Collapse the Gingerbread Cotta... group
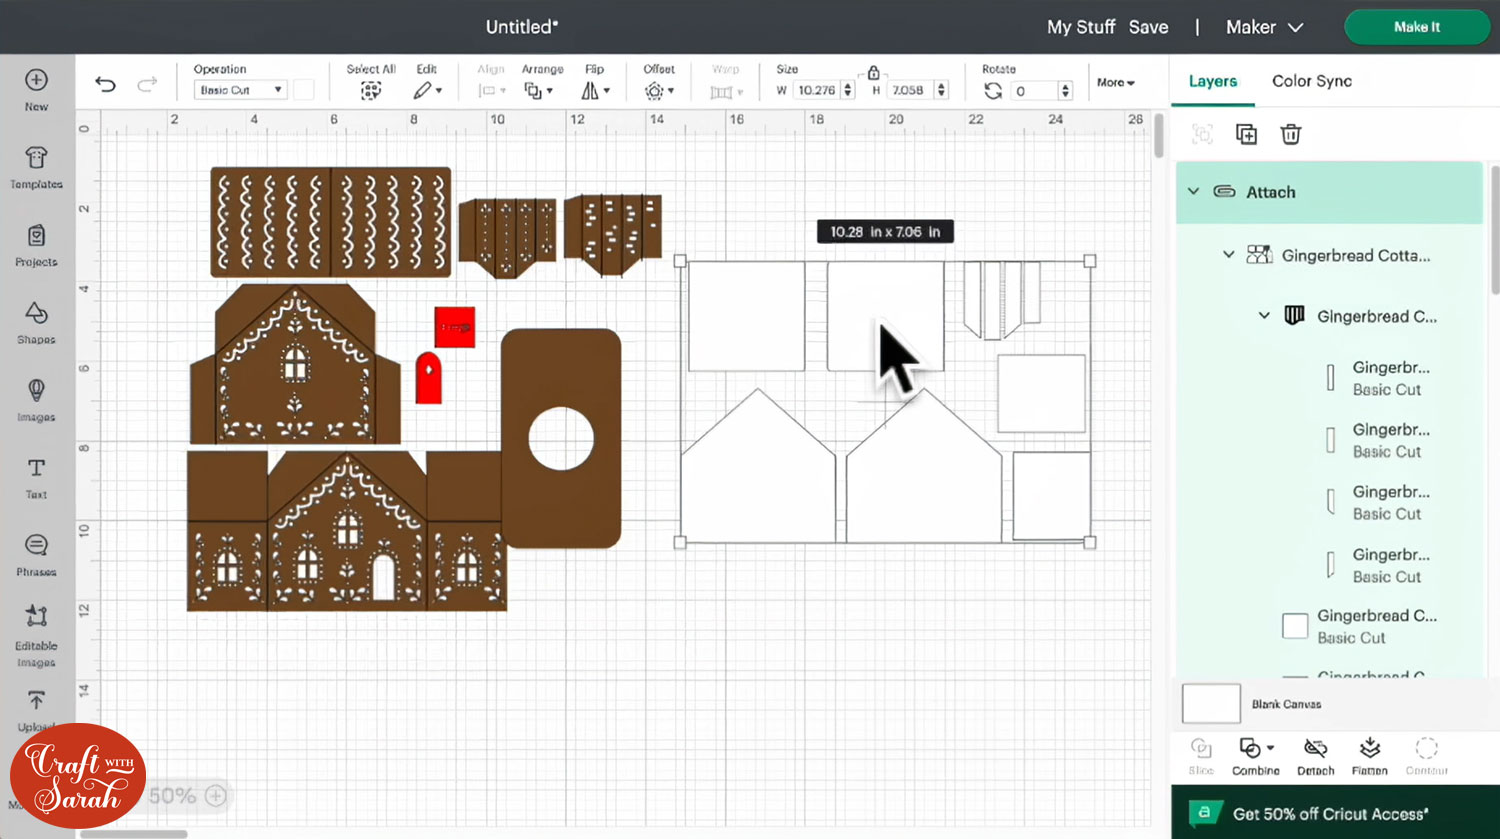The height and width of the screenshot is (839, 1500). pyautogui.click(x=1228, y=255)
